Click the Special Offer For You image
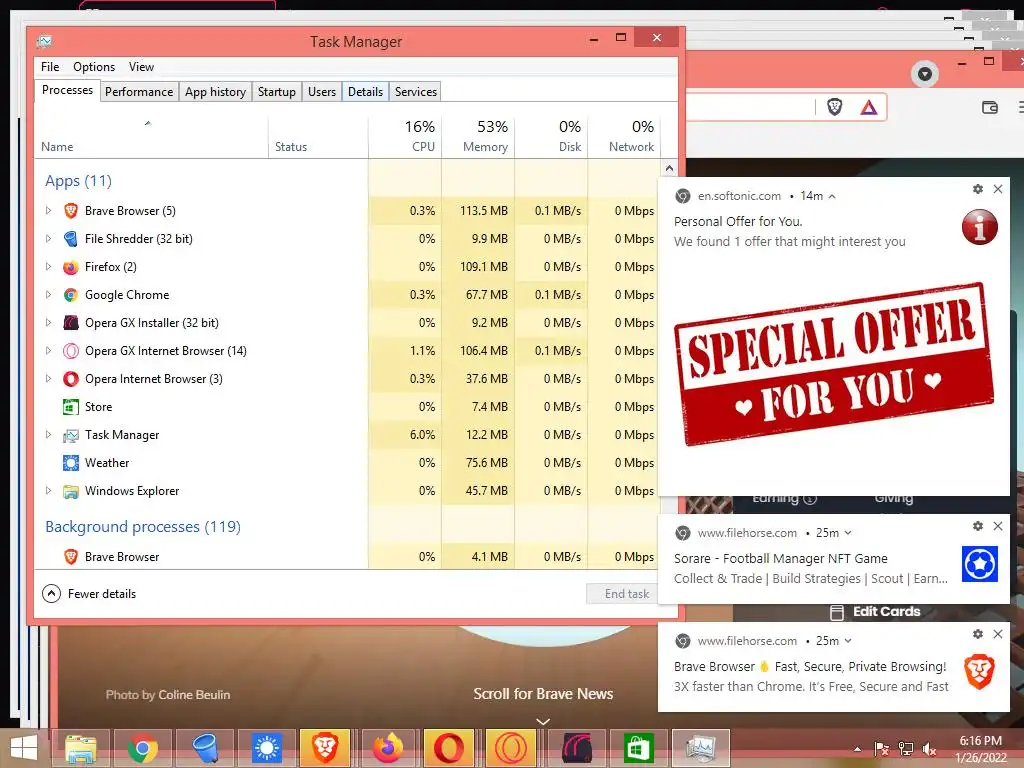This screenshot has height=768, width=1024. 833,364
